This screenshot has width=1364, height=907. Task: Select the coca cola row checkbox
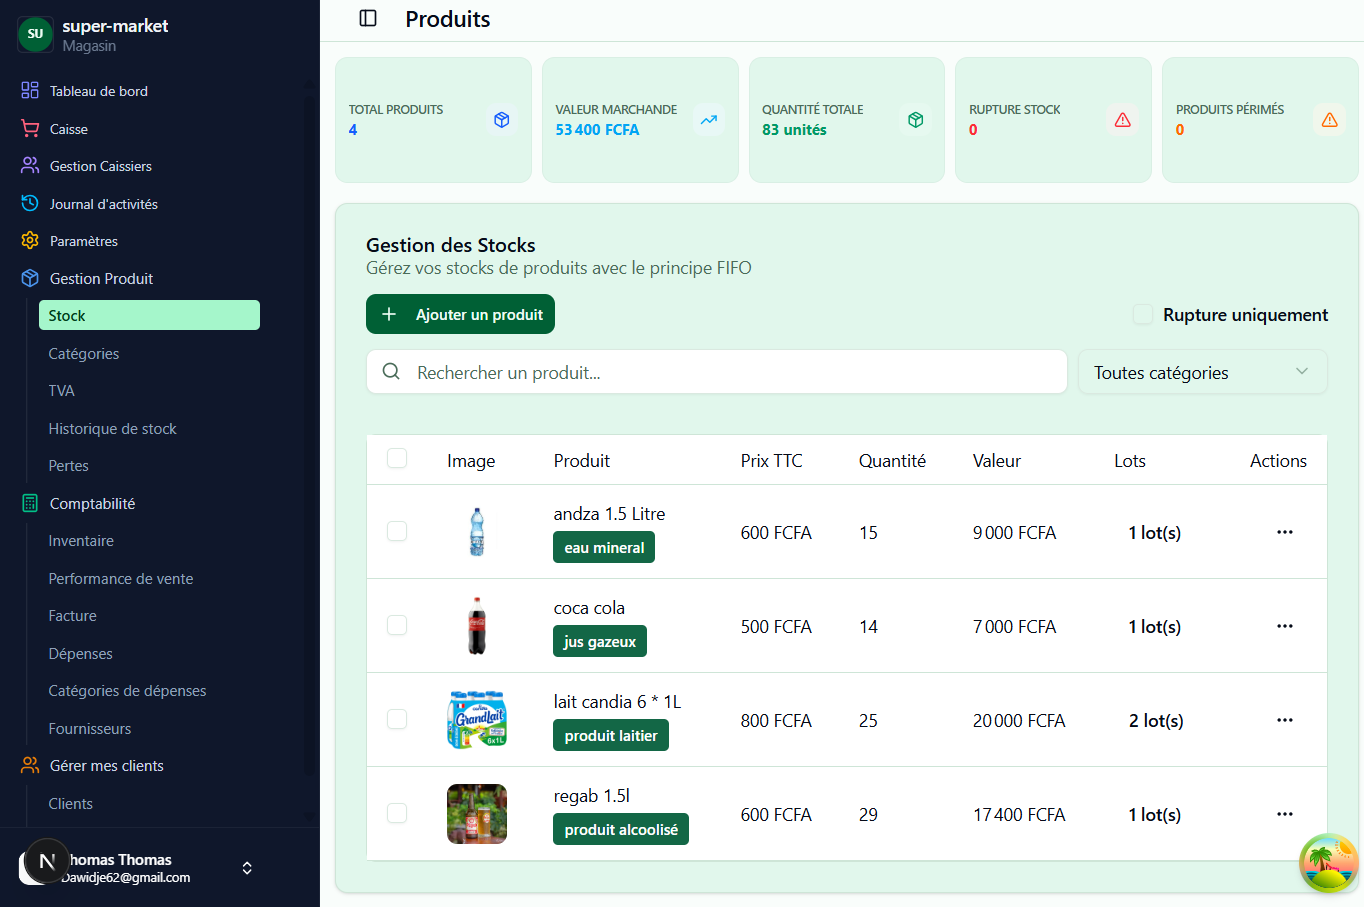[x=397, y=625]
